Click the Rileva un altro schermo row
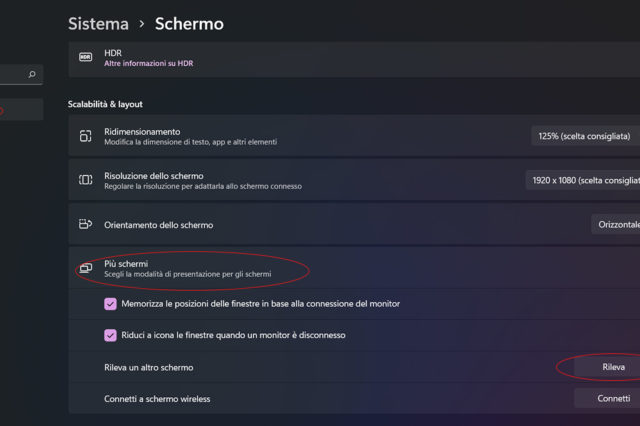Image resolution: width=640 pixels, height=426 pixels. tap(300, 367)
